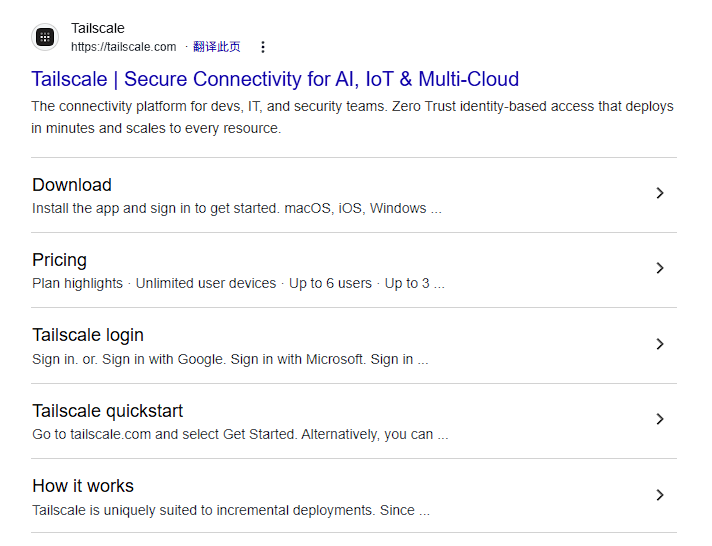Viewport: 712px width, 546px height.
Task: Click the Tailscale quickstart chevron arrow
Action: [x=659, y=419]
